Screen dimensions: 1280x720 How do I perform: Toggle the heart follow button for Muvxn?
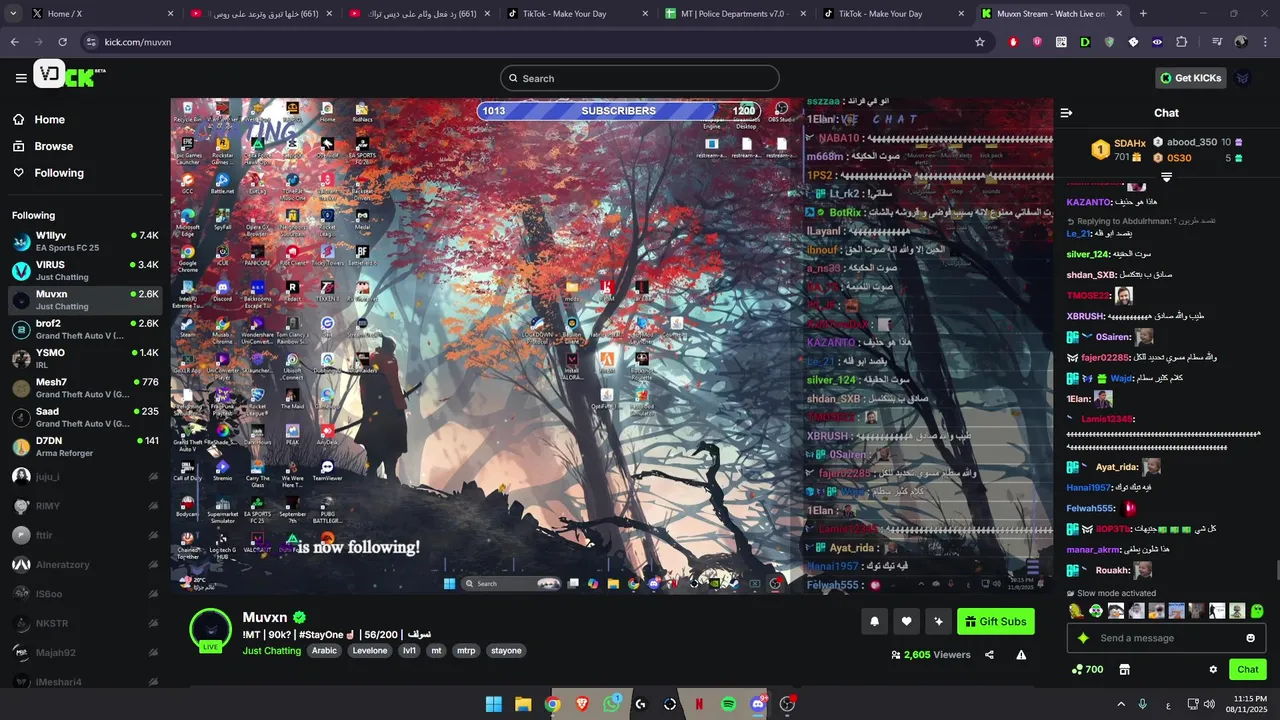tap(906, 621)
